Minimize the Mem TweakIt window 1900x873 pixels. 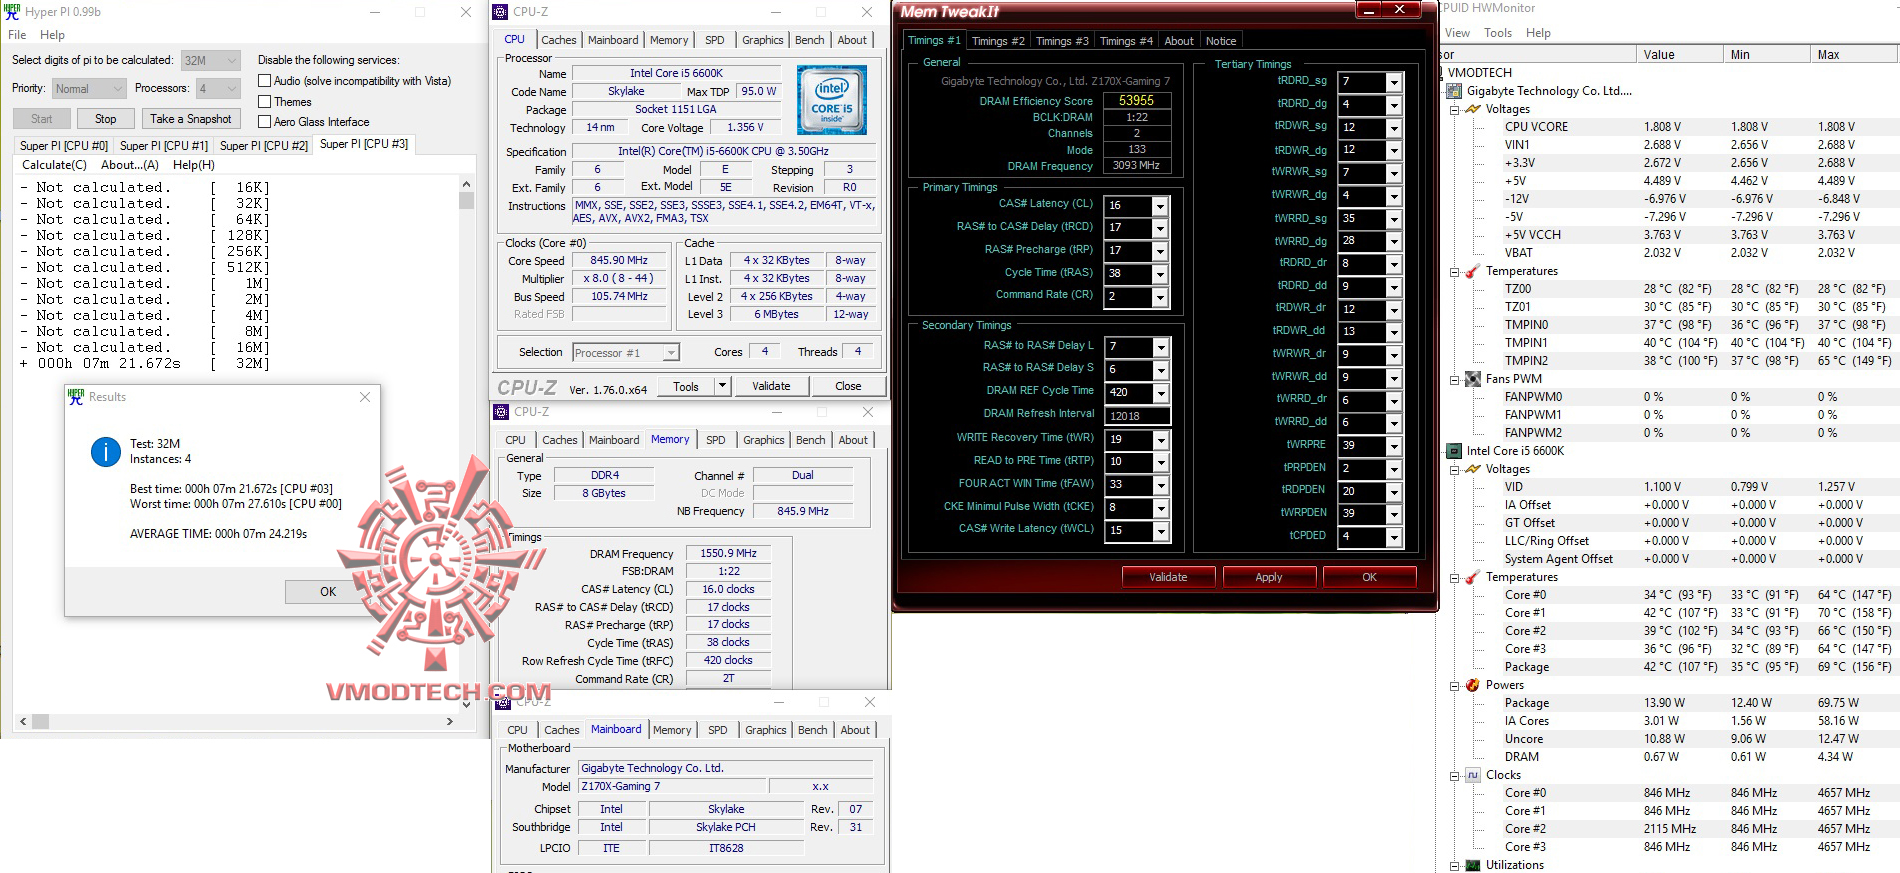(x=1368, y=10)
